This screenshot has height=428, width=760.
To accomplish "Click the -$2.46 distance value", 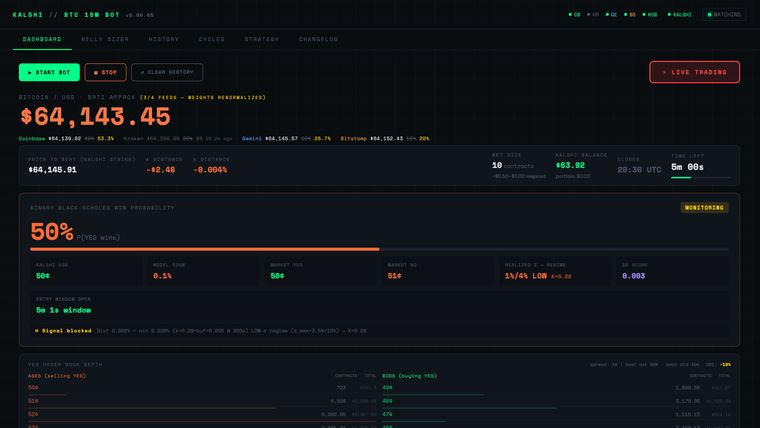I will 160,170.
